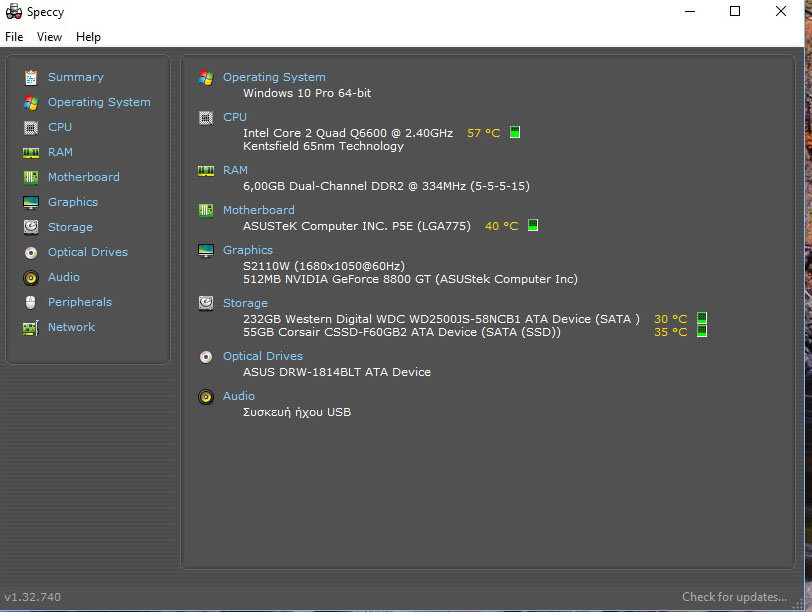
Task: Click the Western Digital drive temperature indicator
Action: 702,318
